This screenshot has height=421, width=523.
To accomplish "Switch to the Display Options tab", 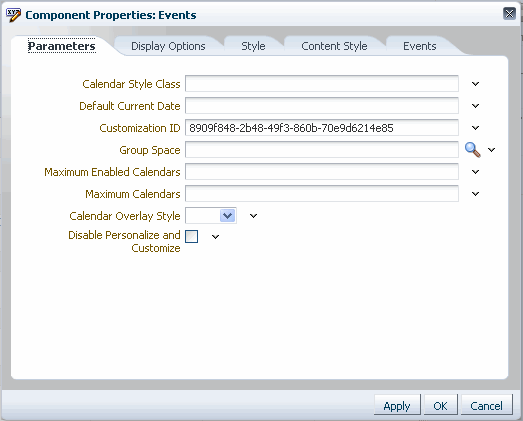I will pos(168,46).
